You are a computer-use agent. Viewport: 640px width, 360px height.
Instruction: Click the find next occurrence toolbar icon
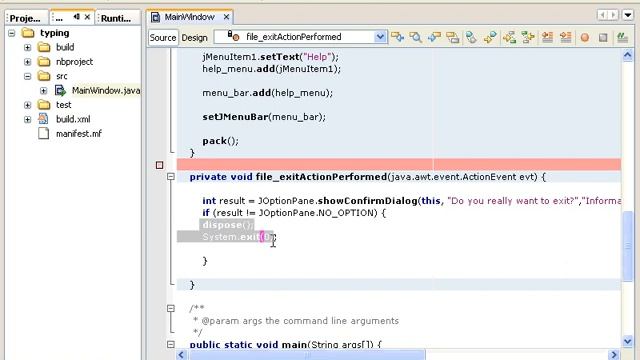[x=434, y=38]
